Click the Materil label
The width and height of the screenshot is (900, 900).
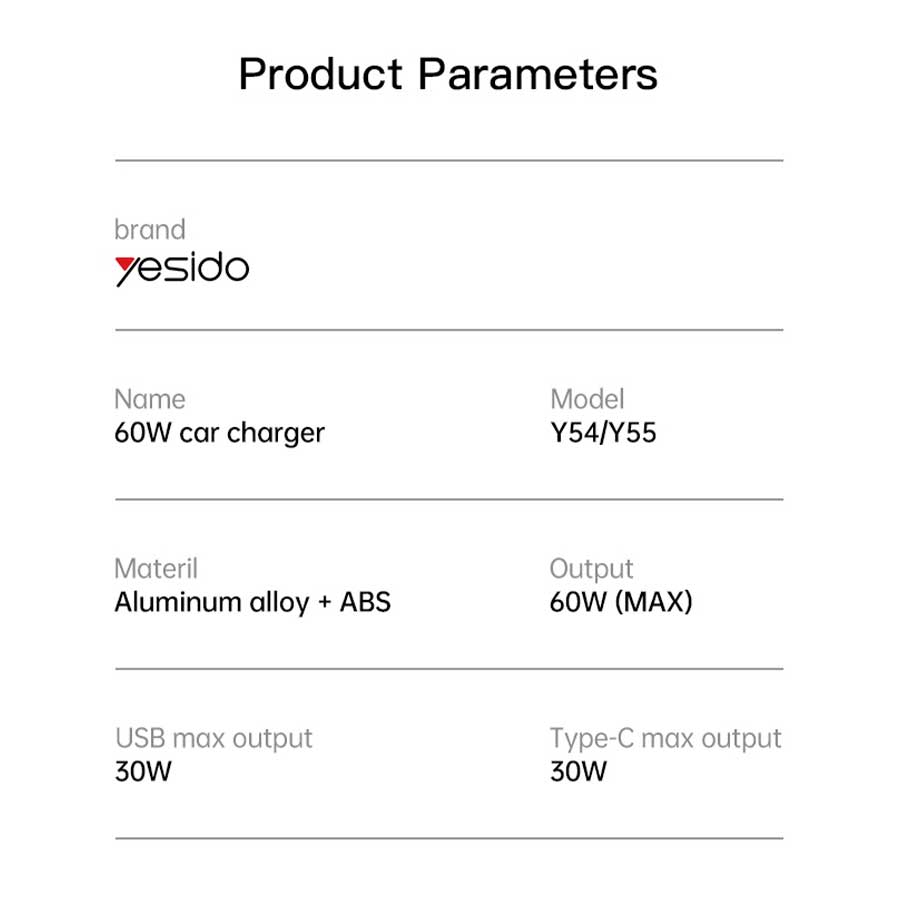coord(156,568)
